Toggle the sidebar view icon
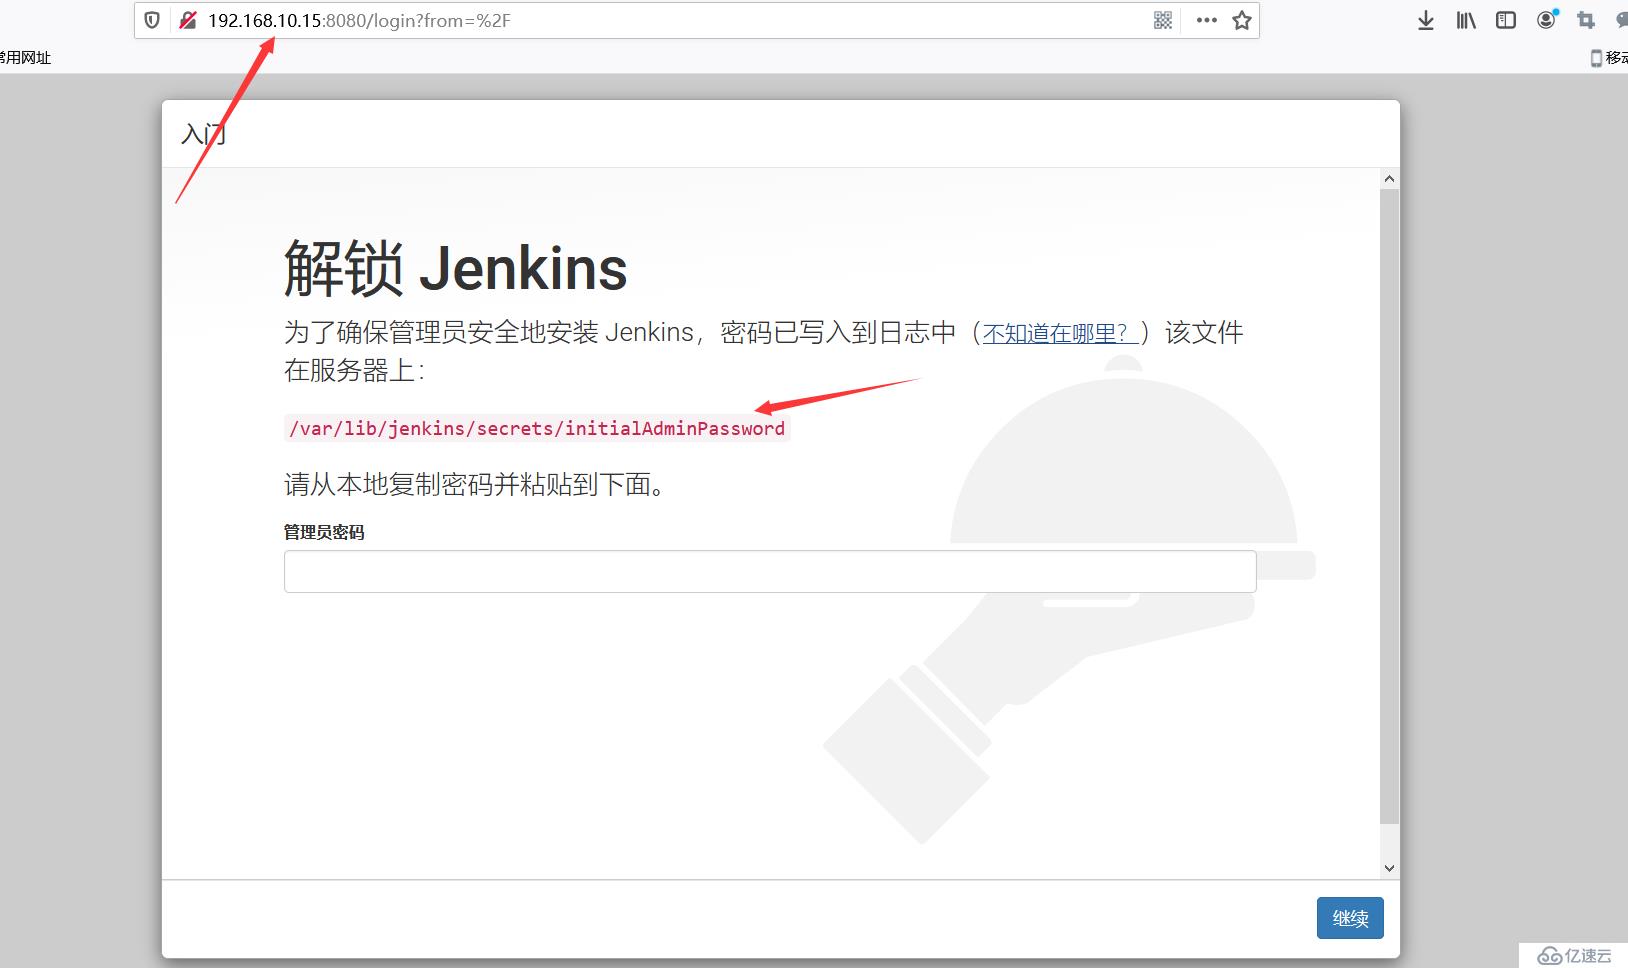 [1506, 20]
